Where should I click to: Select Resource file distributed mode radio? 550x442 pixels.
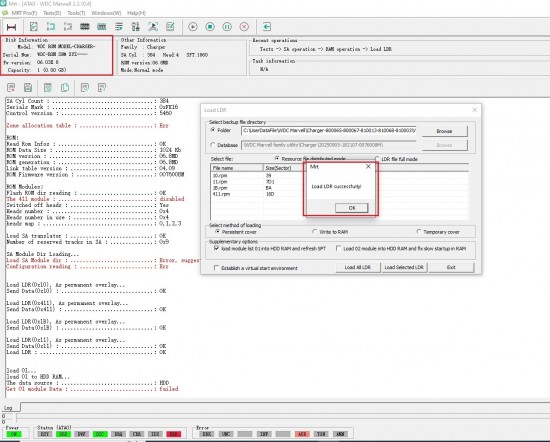(277, 159)
